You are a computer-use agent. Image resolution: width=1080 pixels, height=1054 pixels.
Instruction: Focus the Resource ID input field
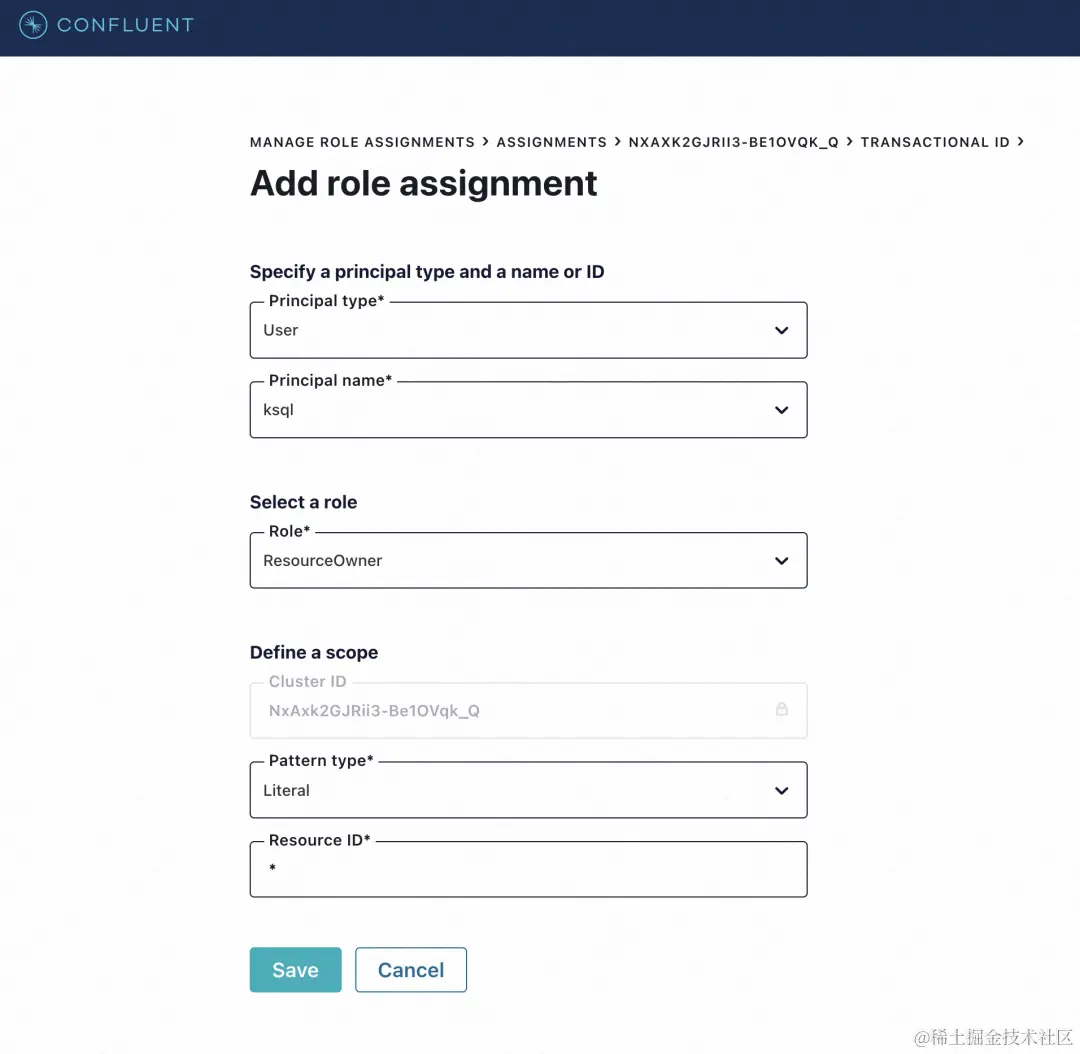click(x=528, y=869)
